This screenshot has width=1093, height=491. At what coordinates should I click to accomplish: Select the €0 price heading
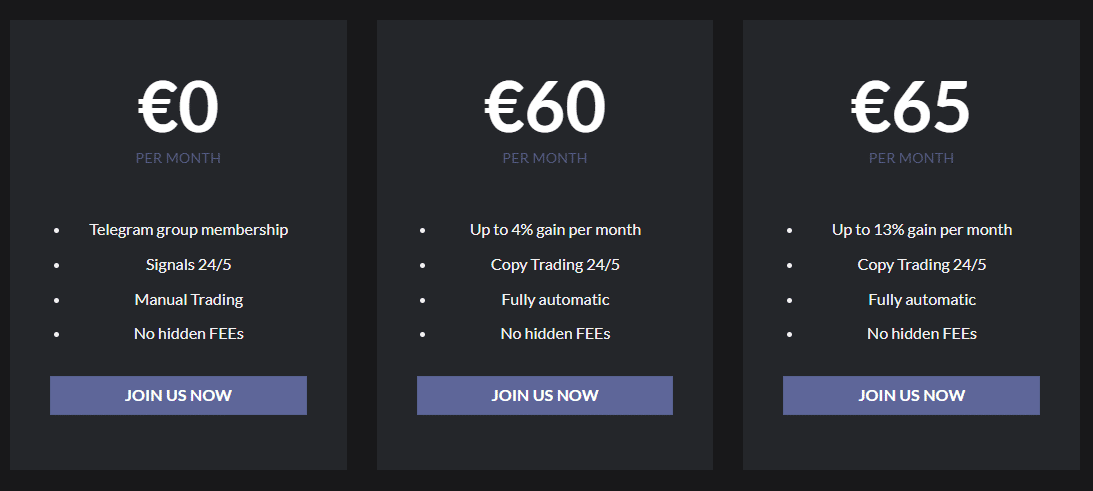click(x=178, y=107)
